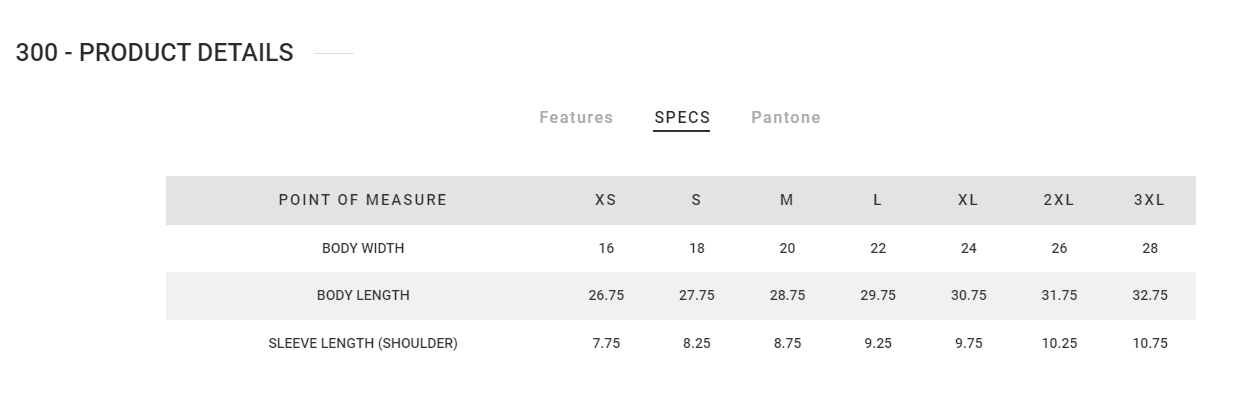This screenshot has height=409, width=1234.
Task: Click body width value 16 for XS
Action: pyautogui.click(x=606, y=248)
